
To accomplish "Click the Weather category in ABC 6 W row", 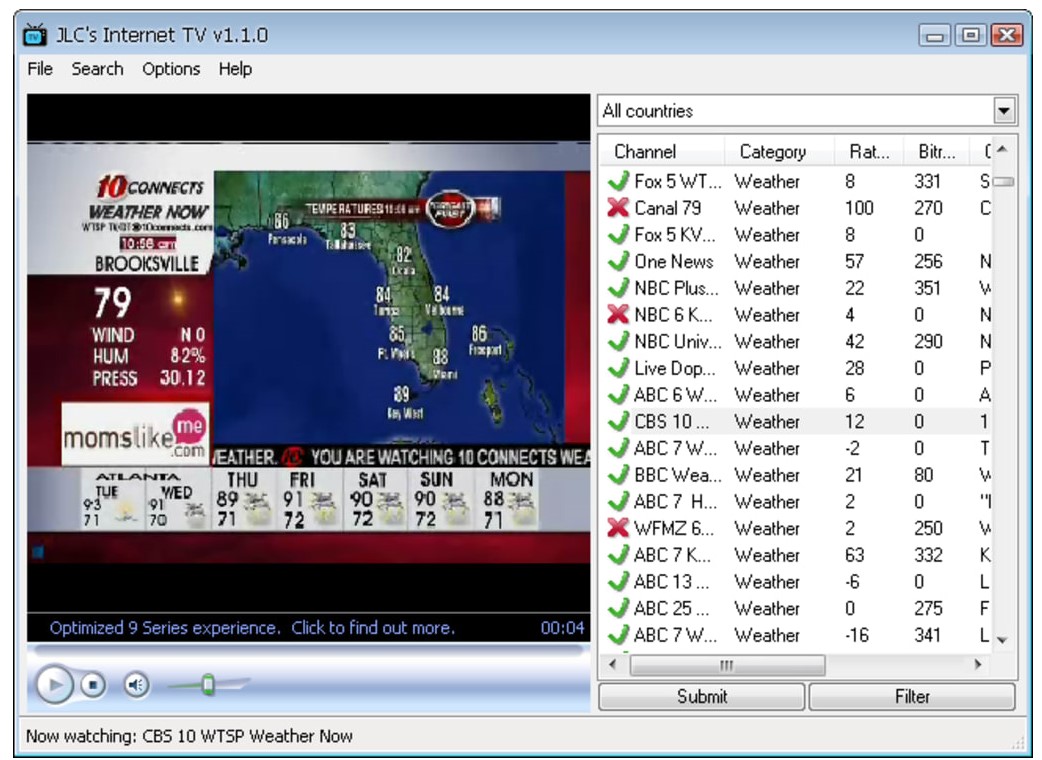I will tap(767, 395).
